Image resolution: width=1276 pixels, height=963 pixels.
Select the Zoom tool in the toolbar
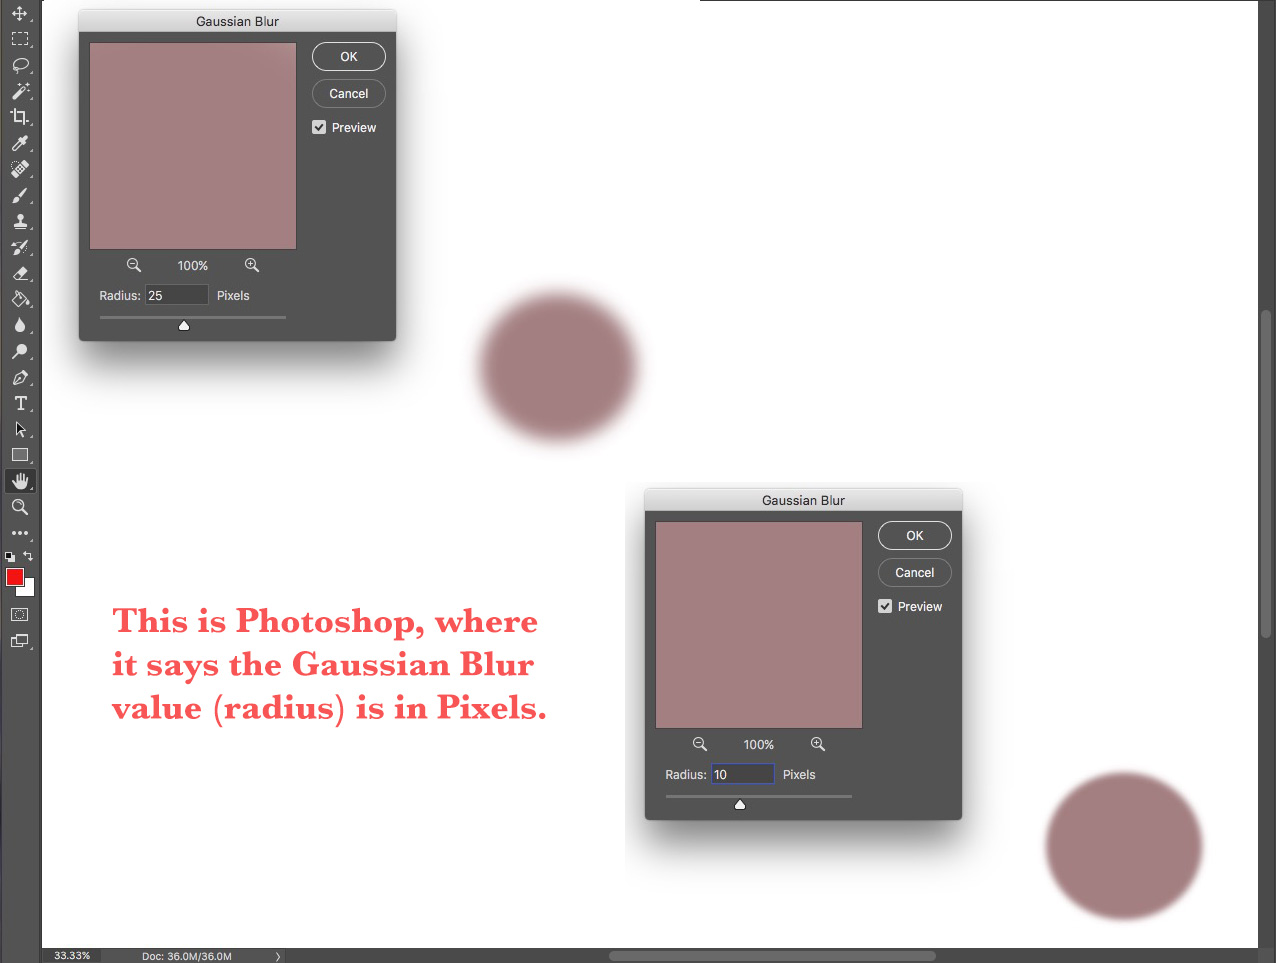(x=20, y=507)
